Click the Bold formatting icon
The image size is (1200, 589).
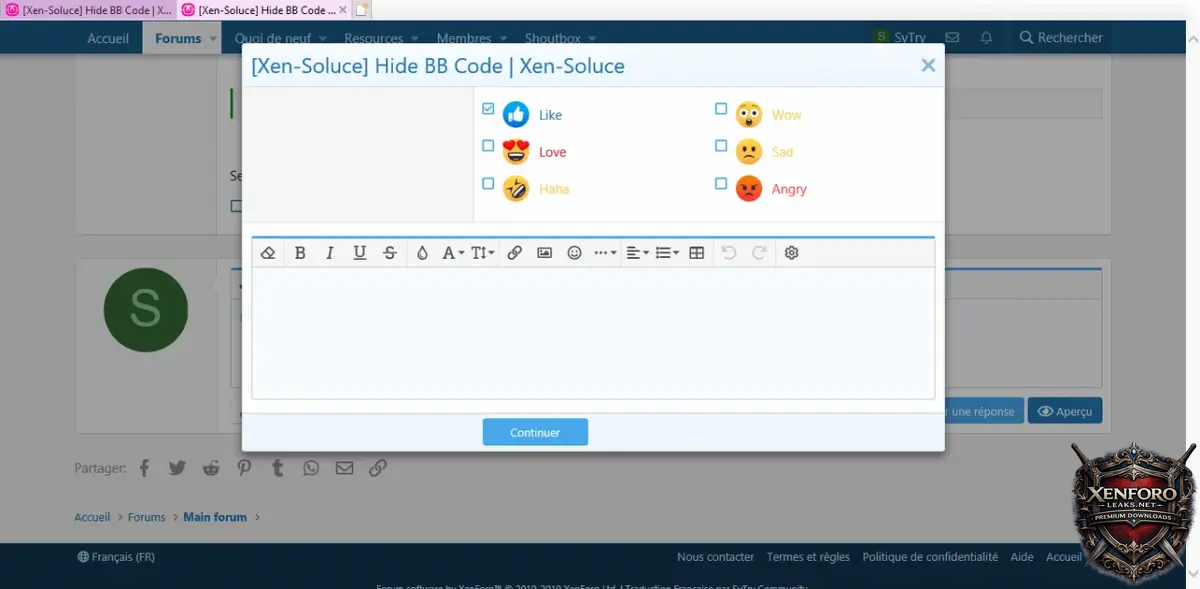[300, 253]
